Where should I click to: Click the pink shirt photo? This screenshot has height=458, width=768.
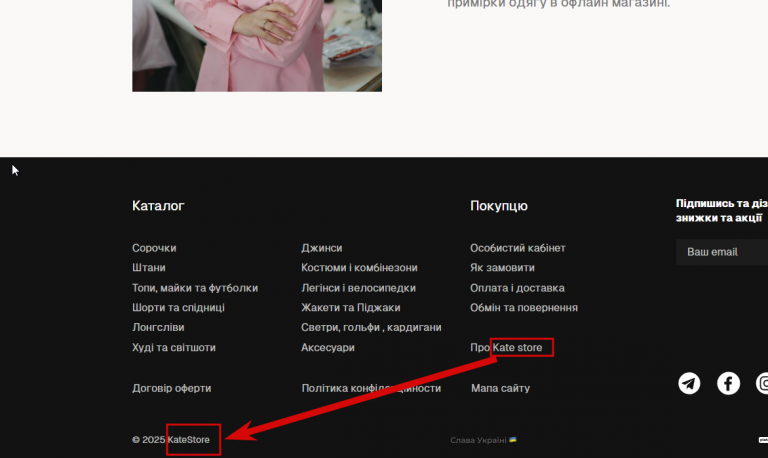pyautogui.click(x=257, y=46)
